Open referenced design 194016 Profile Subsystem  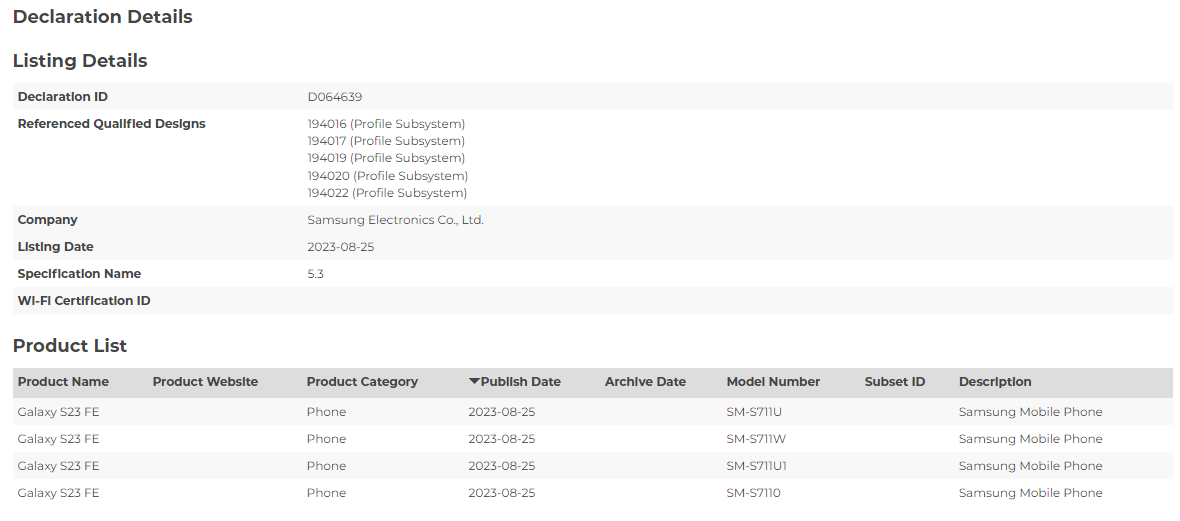click(386, 124)
